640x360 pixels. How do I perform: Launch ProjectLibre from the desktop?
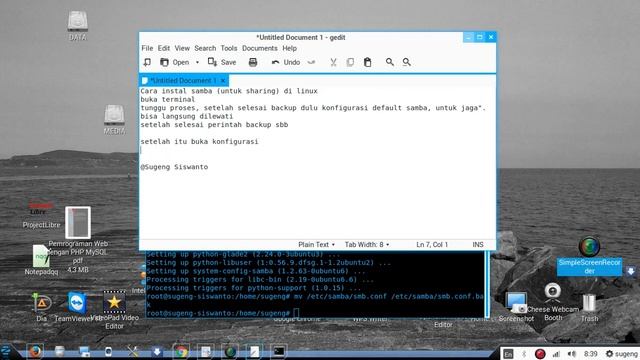coord(41,215)
